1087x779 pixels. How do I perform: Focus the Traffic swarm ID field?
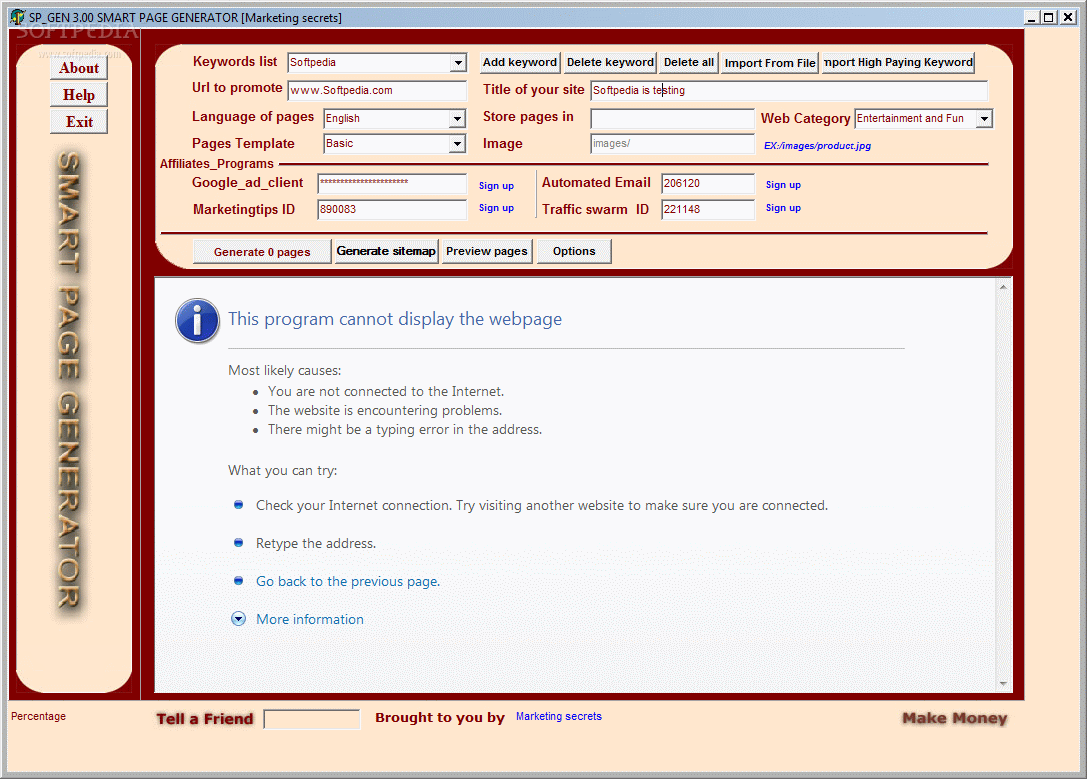[x=708, y=209]
